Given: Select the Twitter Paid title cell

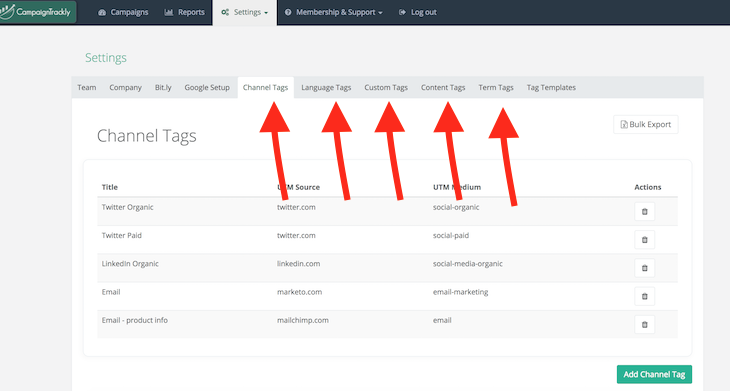Looking at the screenshot, I should click(x=122, y=236).
